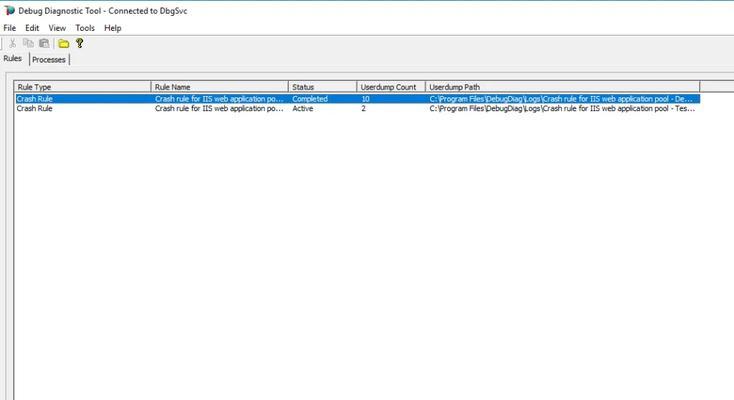Click the userdump path ending in De…
This screenshot has height=400, width=734.
(561, 99)
